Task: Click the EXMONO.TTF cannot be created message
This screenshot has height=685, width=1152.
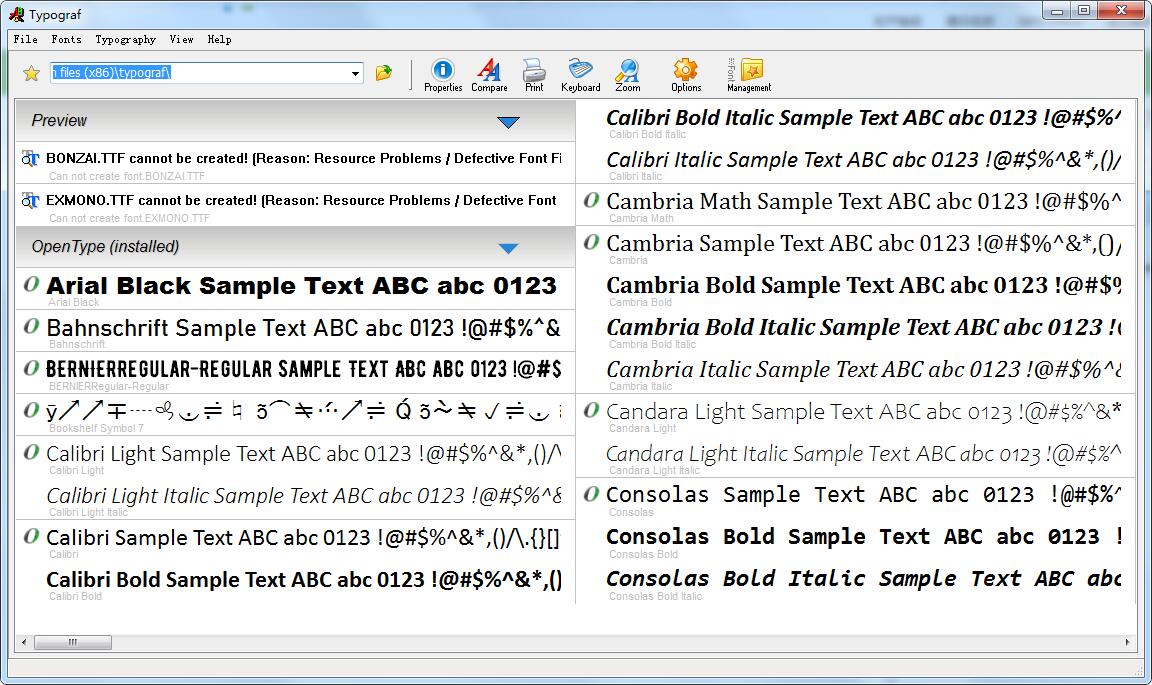Action: (301, 200)
